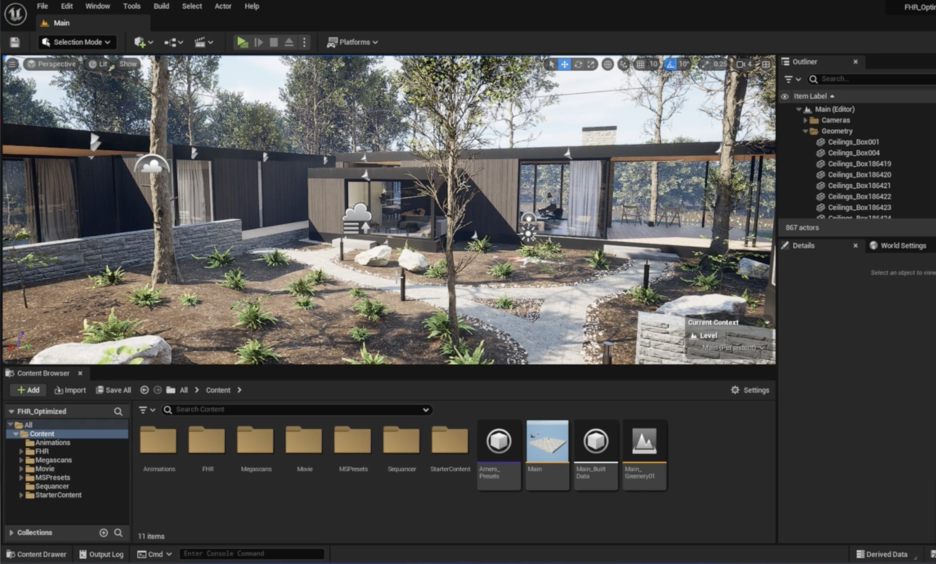Image resolution: width=936 pixels, height=564 pixels.
Task: Go back with Content Browser history arrow
Action: point(144,390)
